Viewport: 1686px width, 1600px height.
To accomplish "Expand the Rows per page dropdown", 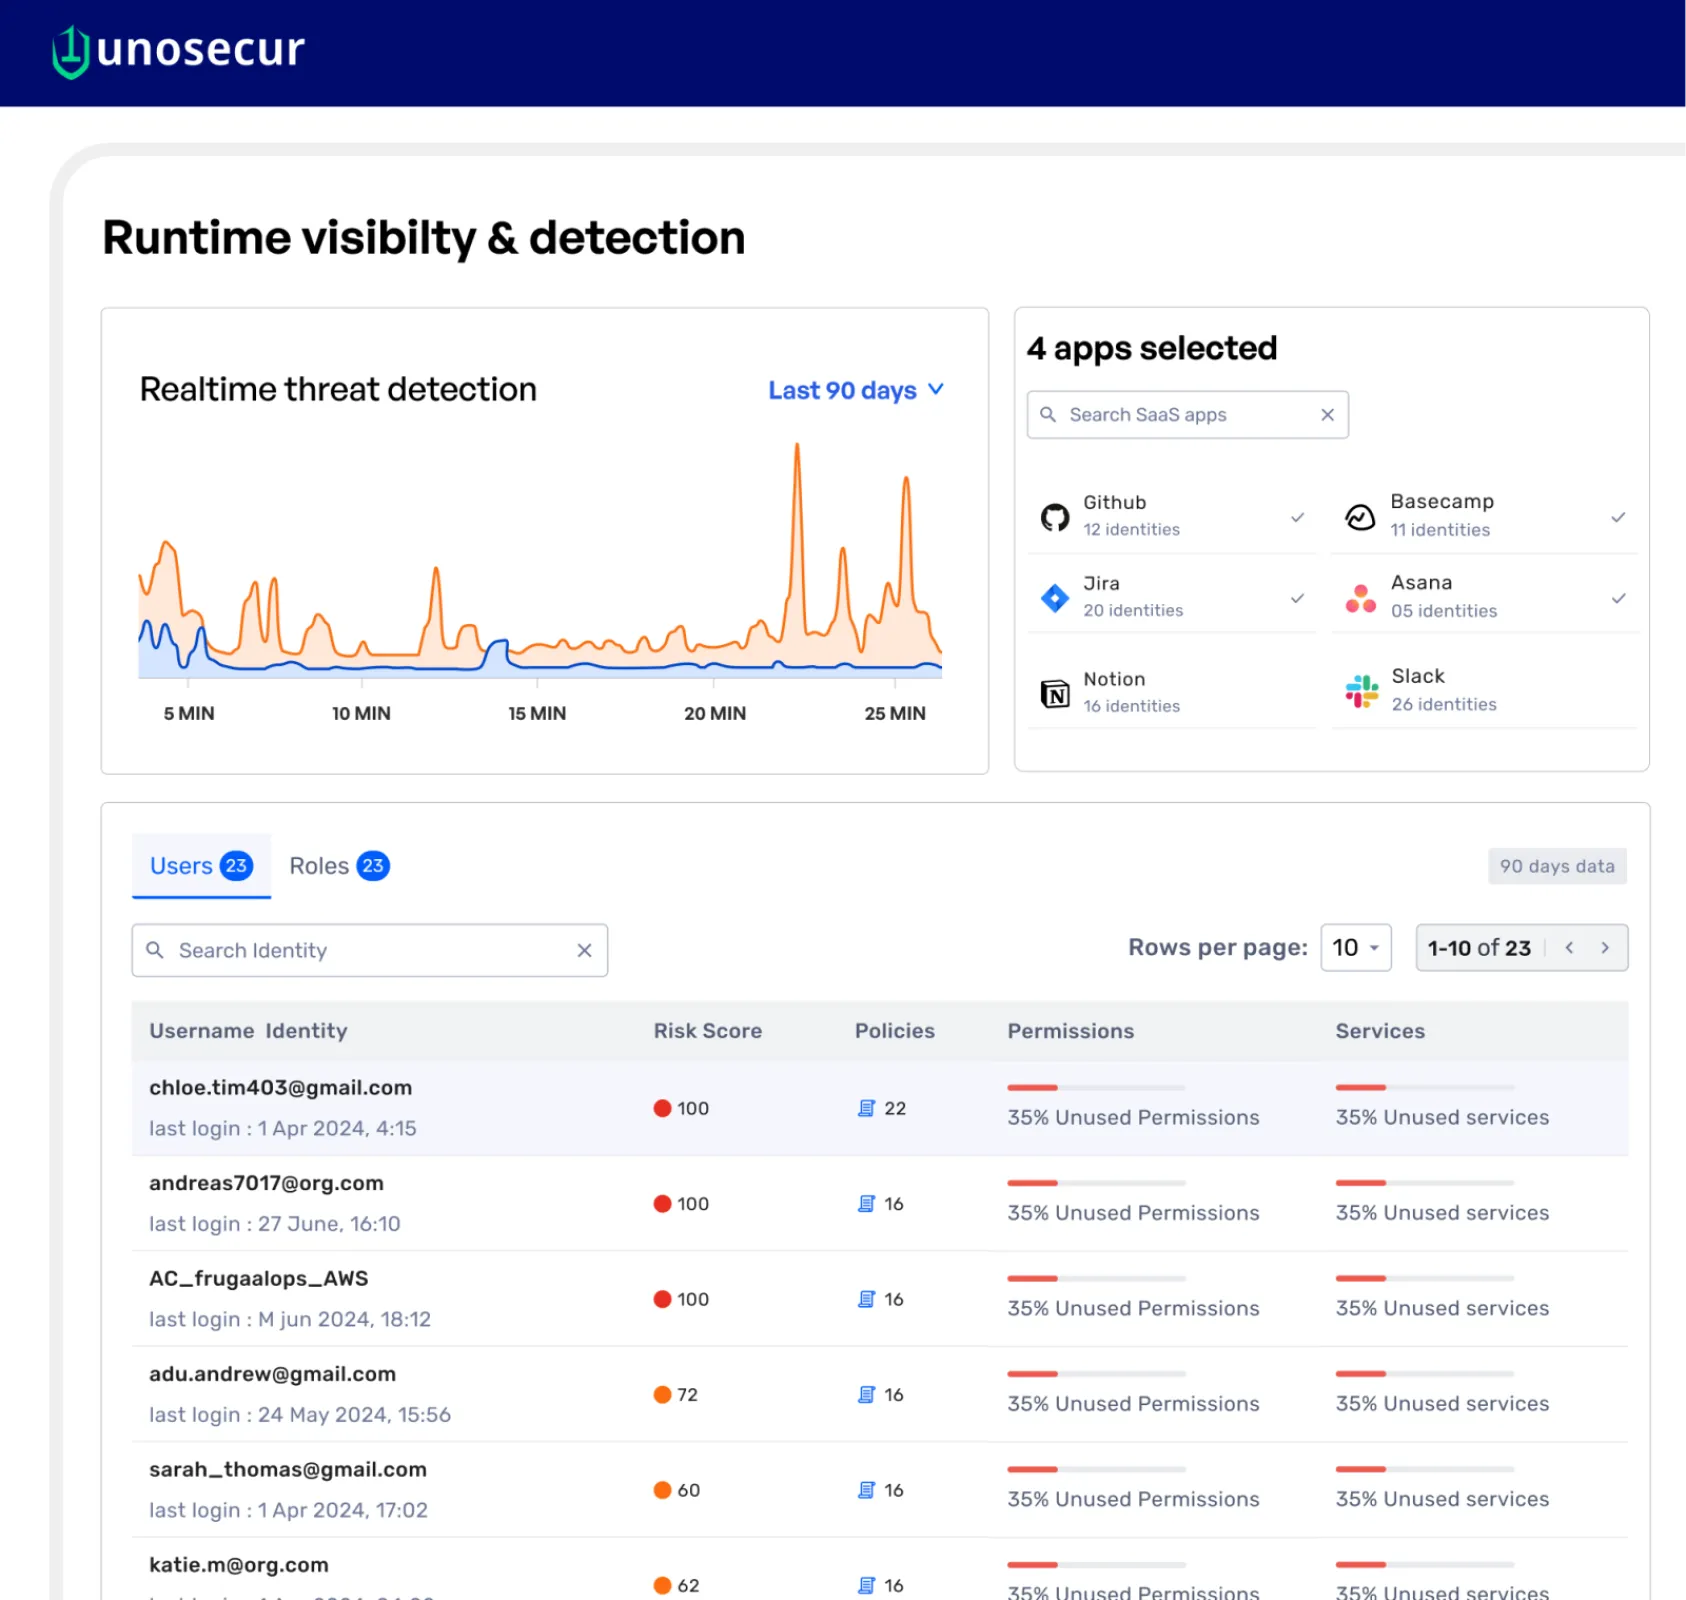I will pos(1355,947).
